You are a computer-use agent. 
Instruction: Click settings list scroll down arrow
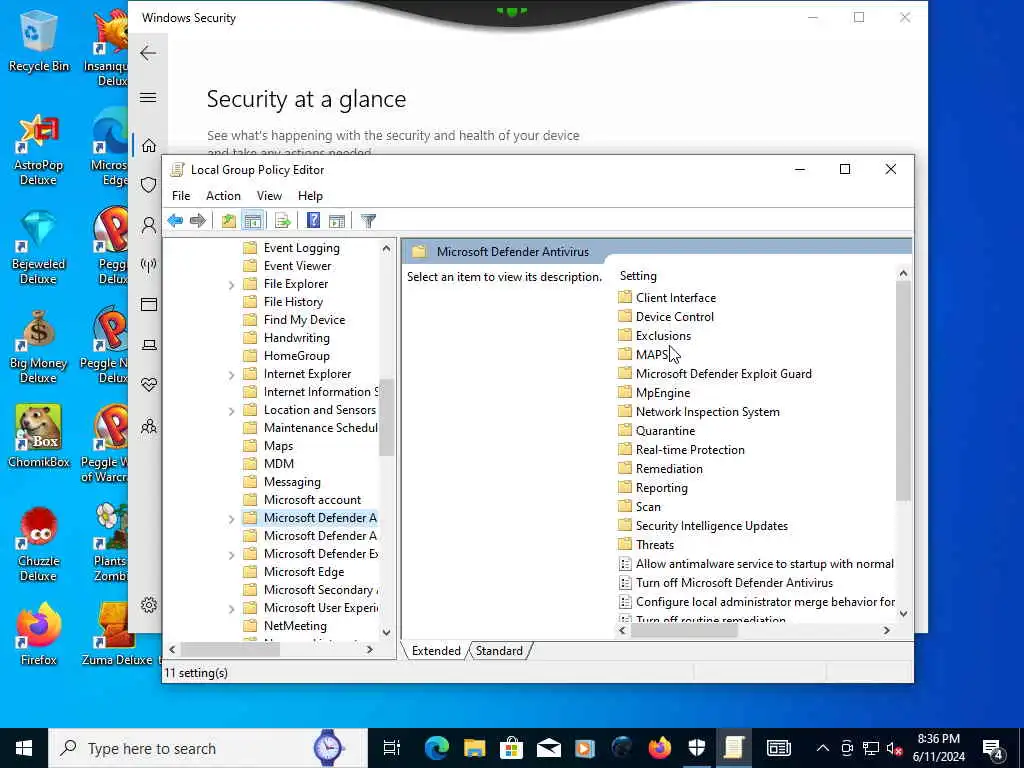903,613
